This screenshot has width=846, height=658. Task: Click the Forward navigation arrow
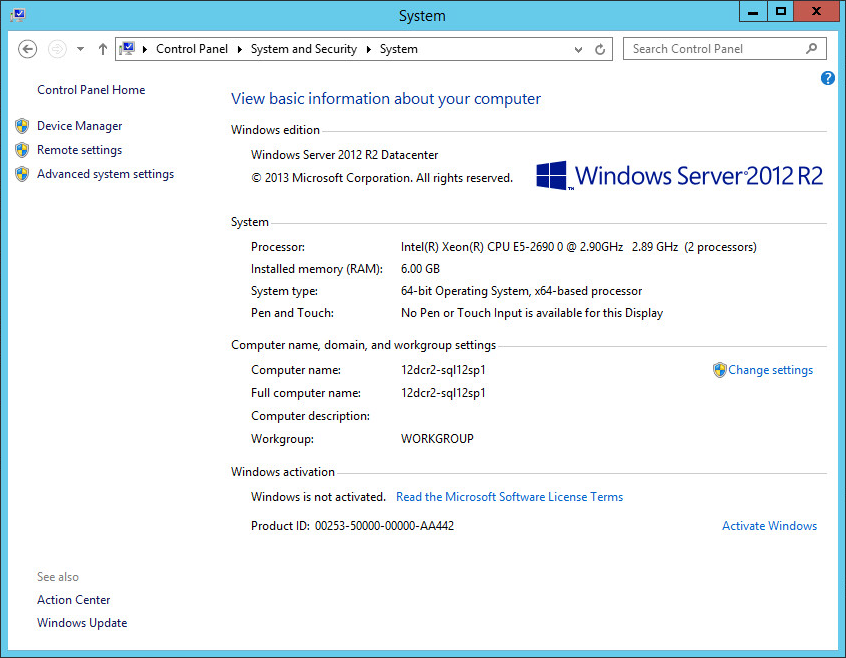[57, 49]
